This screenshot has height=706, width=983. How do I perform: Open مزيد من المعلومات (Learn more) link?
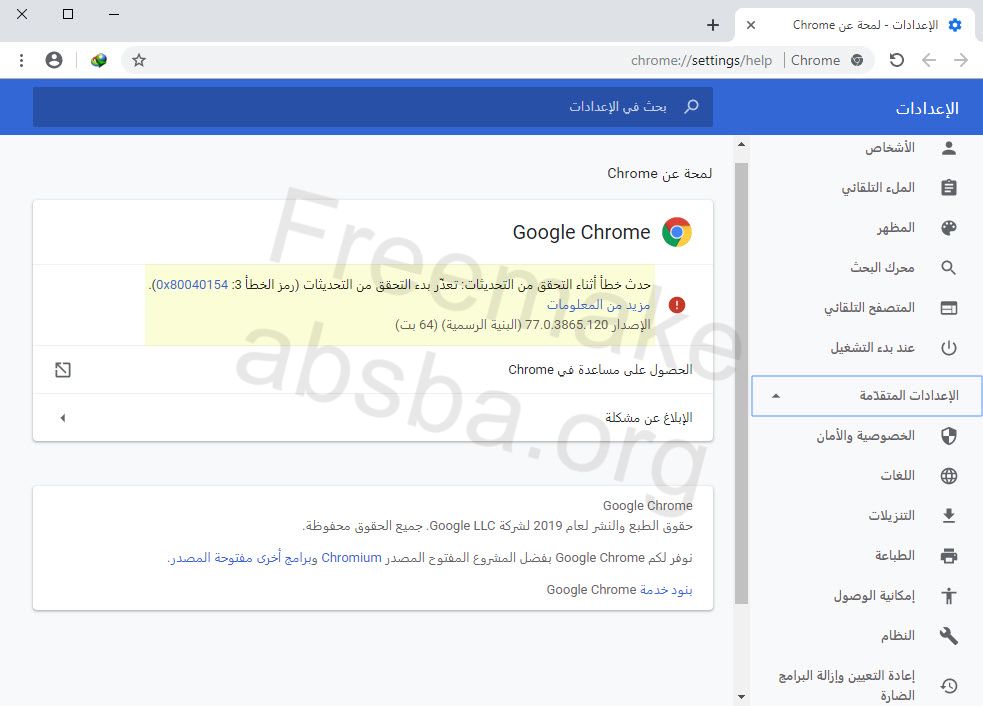(598, 305)
